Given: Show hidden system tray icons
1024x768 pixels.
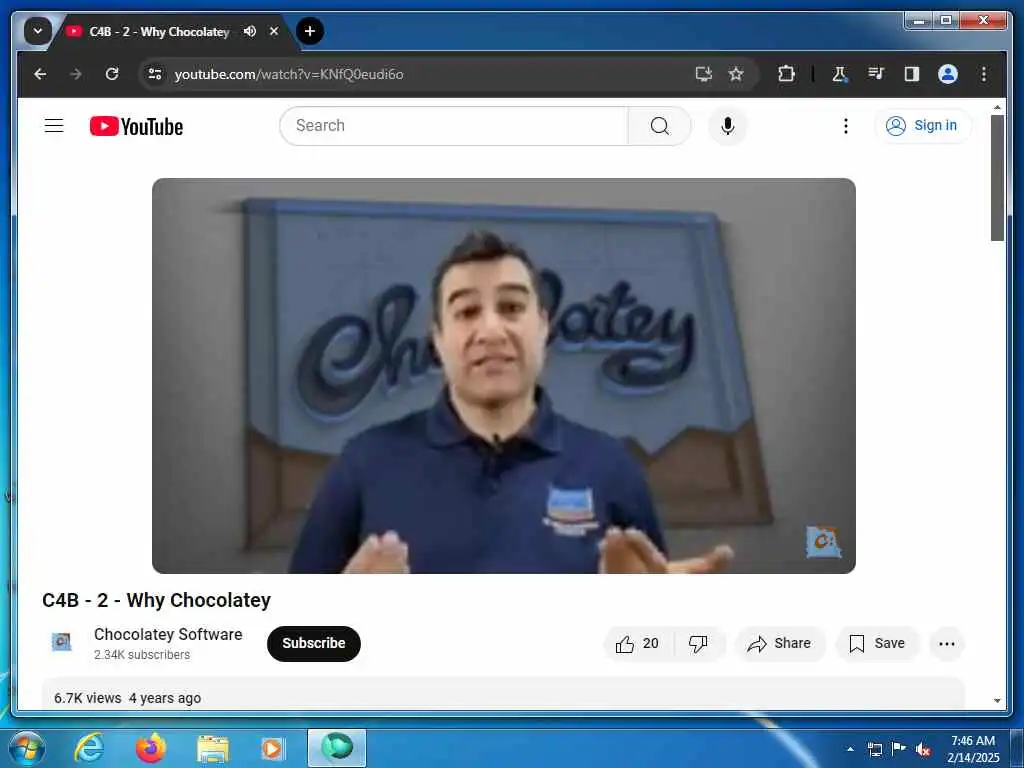Looking at the screenshot, I should [x=850, y=749].
